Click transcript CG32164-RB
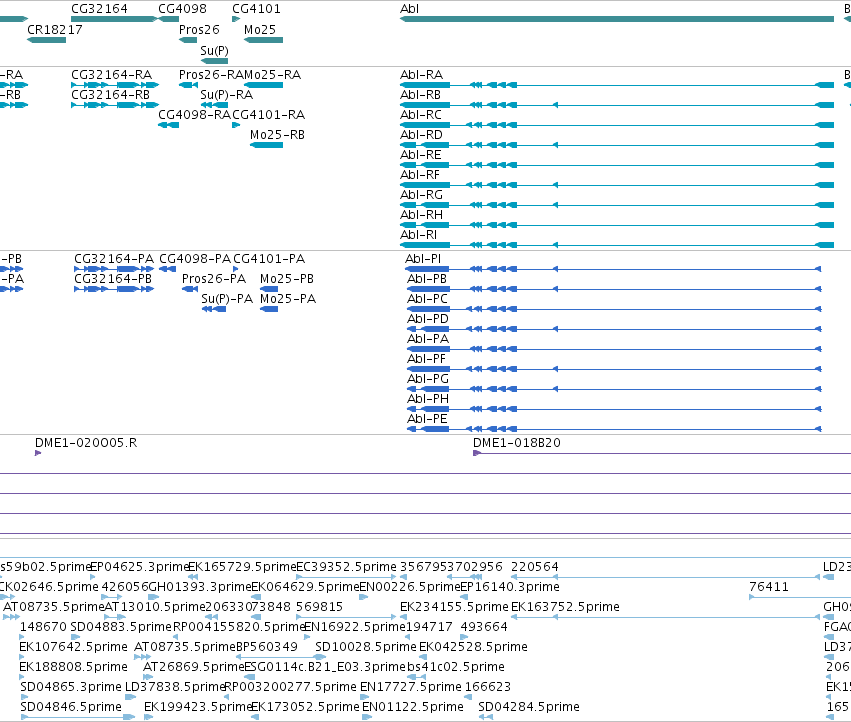Screen dimensions: 851x722 (x=115, y=105)
